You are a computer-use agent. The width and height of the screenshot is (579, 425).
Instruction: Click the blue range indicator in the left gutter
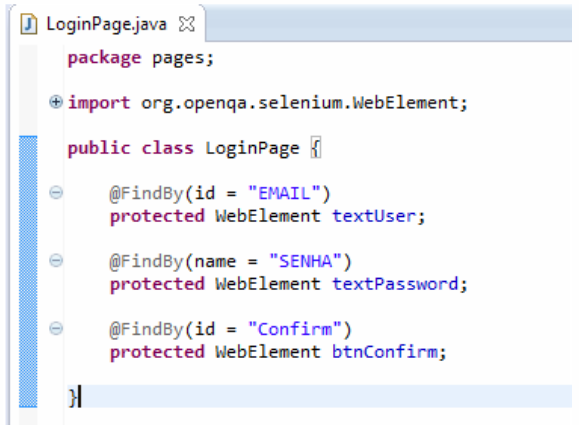pyautogui.click(x=28, y=271)
